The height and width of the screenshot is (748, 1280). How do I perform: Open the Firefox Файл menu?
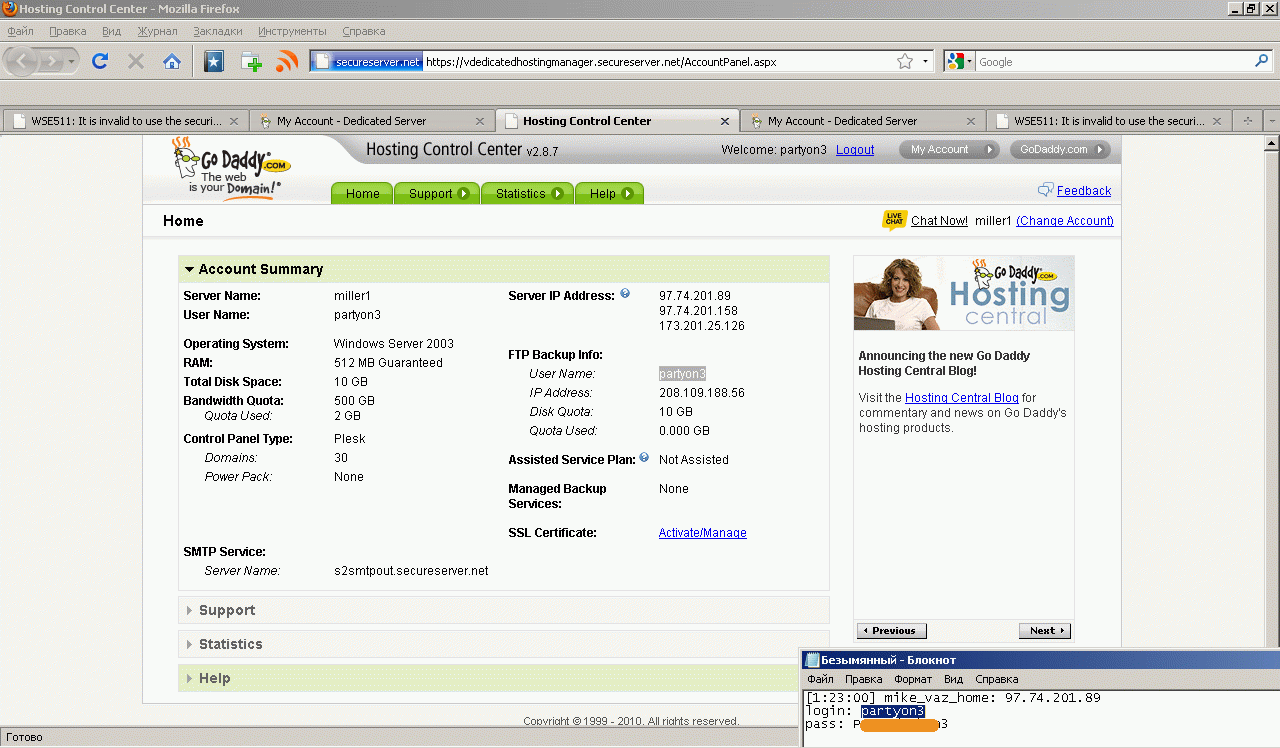20,31
